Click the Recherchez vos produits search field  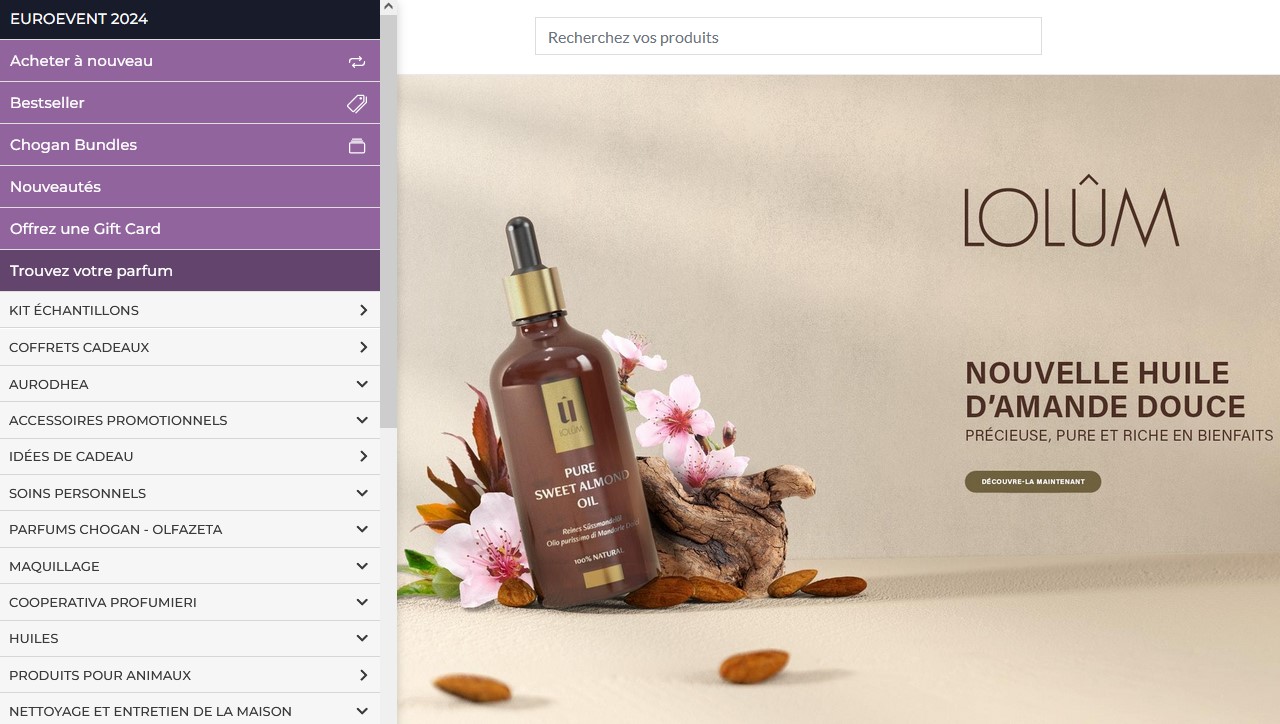[x=788, y=36]
